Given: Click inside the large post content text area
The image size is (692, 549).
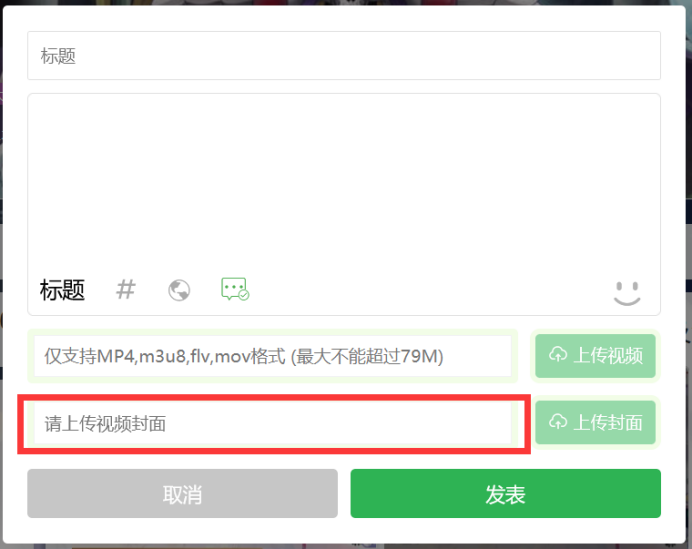Looking at the screenshot, I should tap(344, 181).
